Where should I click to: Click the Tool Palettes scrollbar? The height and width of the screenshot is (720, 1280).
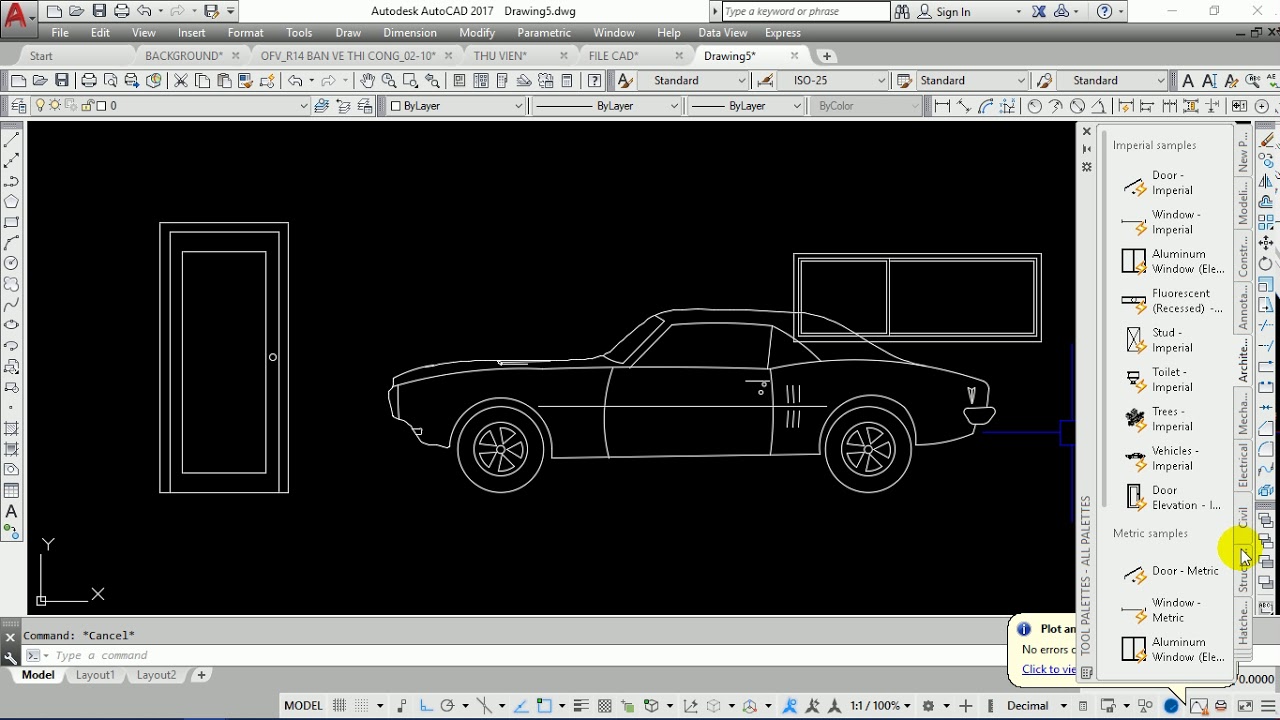pos(1104,318)
